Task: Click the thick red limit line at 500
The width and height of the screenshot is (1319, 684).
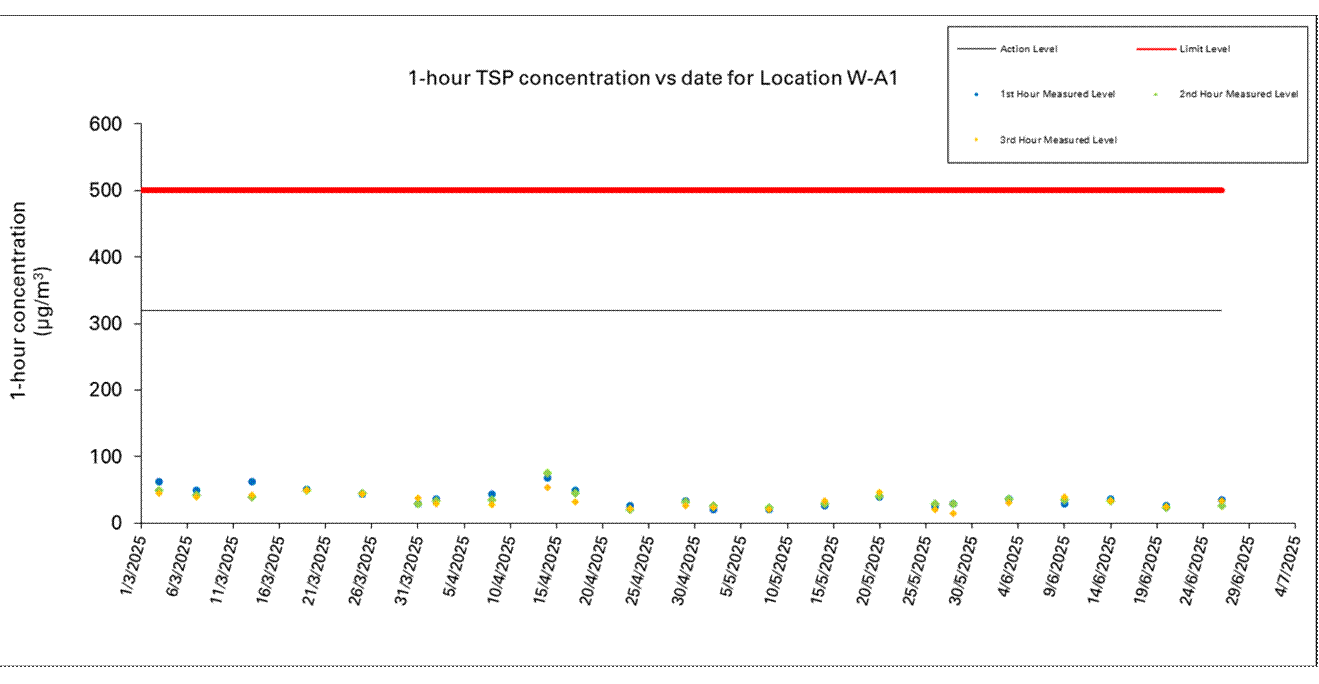Action: point(680,190)
